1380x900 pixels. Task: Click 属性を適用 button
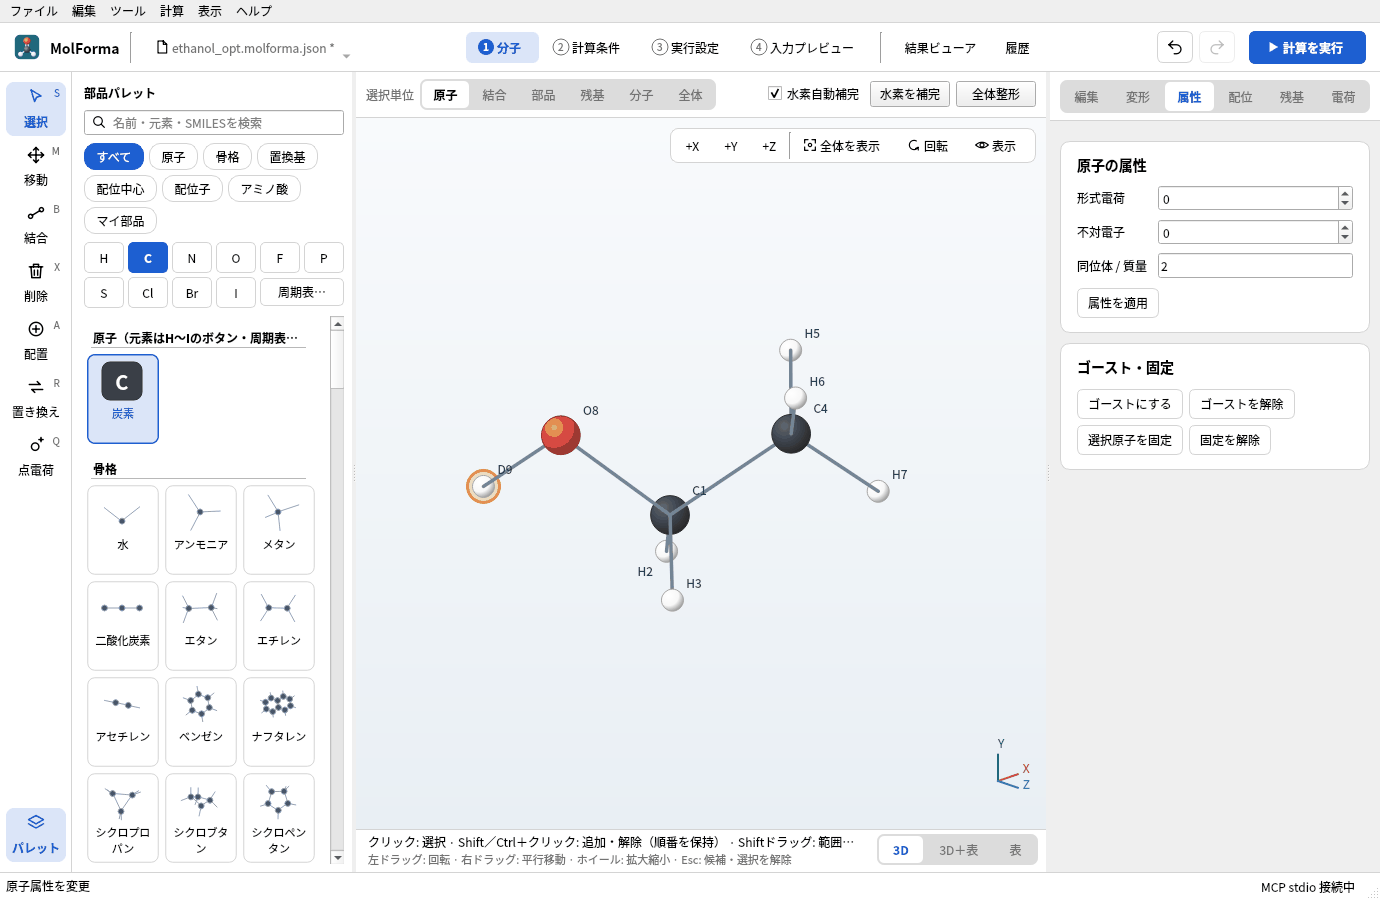[x=1118, y=303]
